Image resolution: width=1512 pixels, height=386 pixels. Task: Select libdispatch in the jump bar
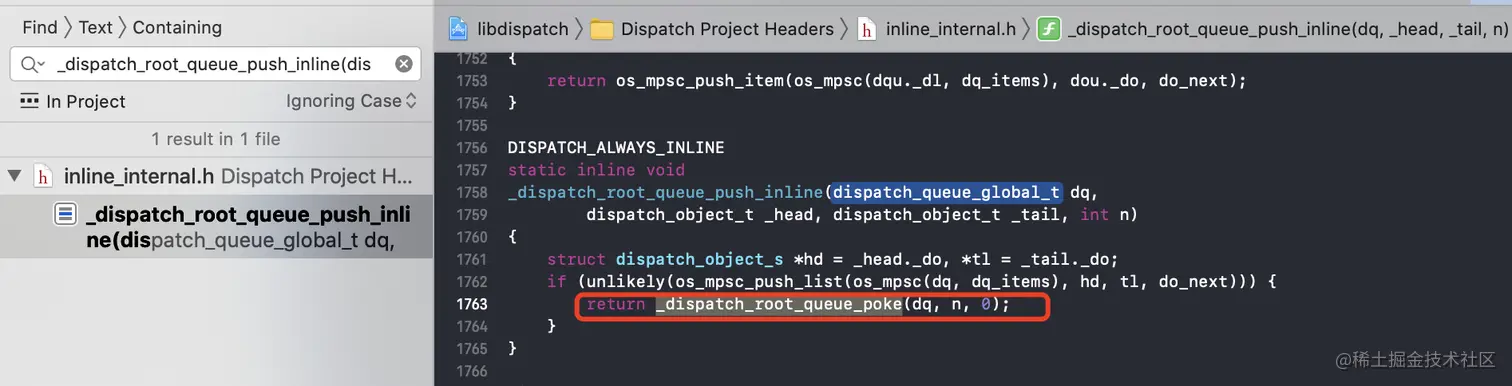point(521,29)
